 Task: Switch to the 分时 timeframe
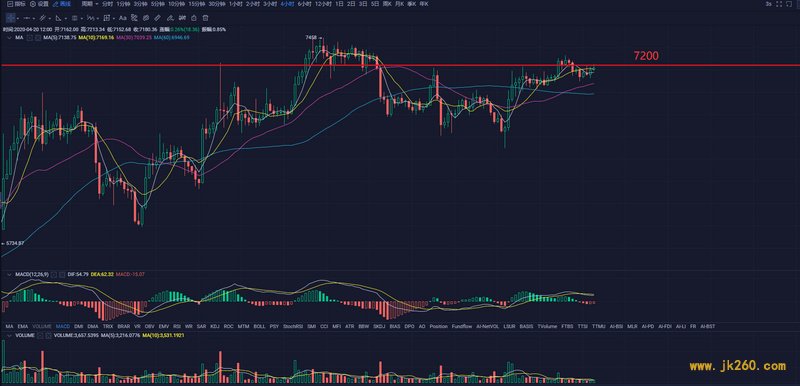[x=107, y=4]
